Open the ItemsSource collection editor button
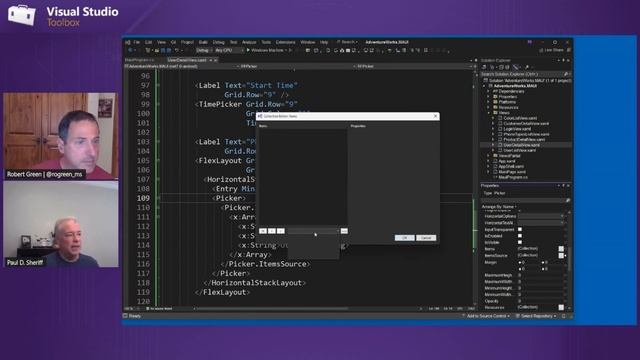 click(561, 256)
